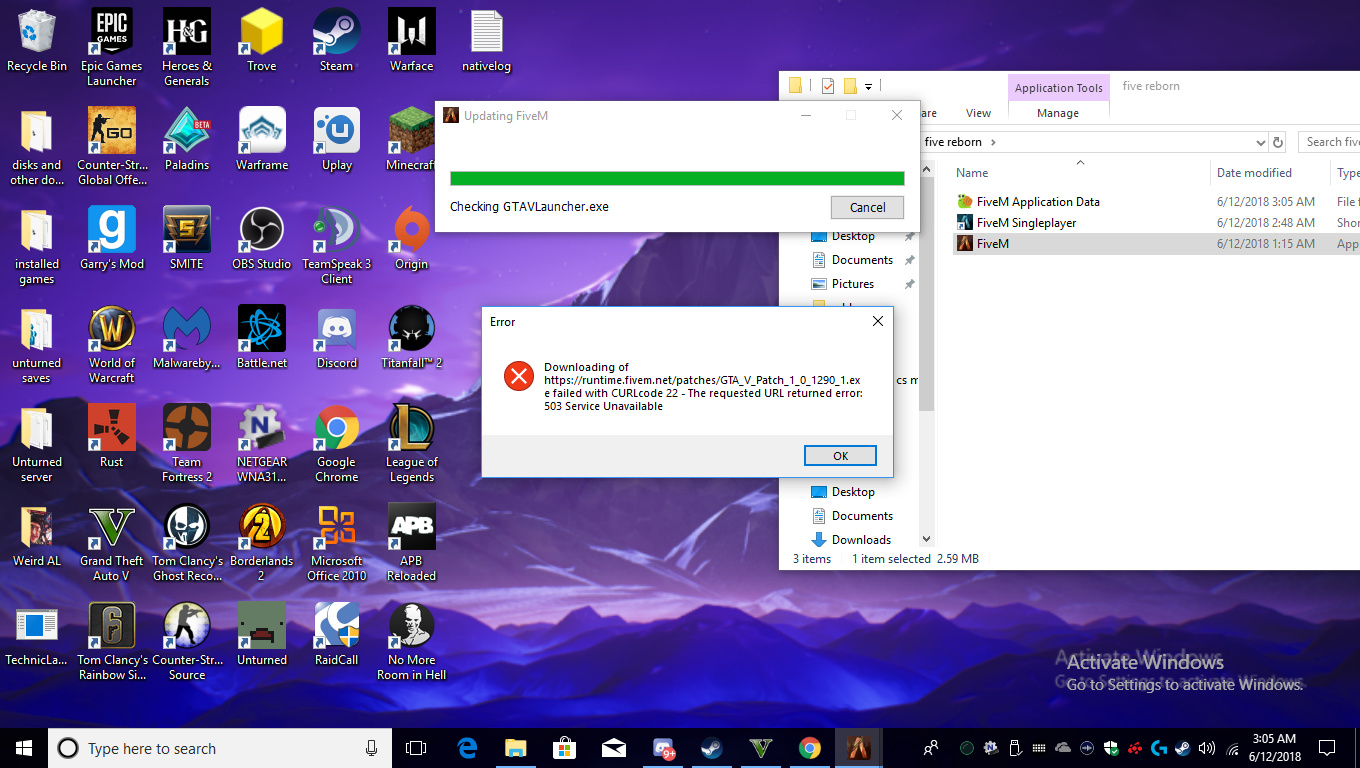Open the Epic Games Launcher
The height and width of the screenshot is (768, 1360).
(111, 33)
